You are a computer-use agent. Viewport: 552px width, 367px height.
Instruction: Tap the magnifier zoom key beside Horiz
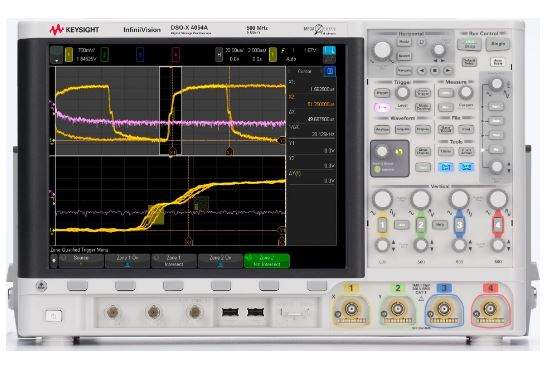point(421,42)
